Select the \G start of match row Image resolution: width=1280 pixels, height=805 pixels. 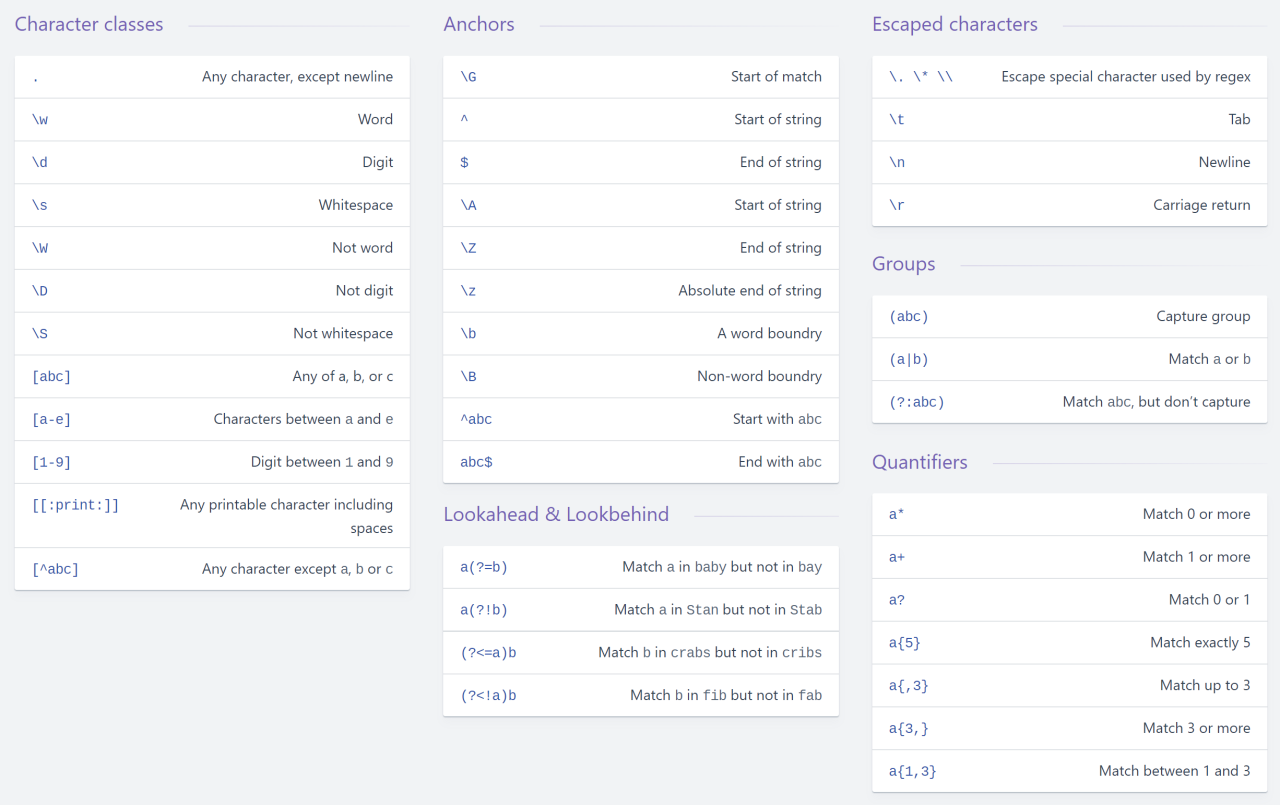640,77
